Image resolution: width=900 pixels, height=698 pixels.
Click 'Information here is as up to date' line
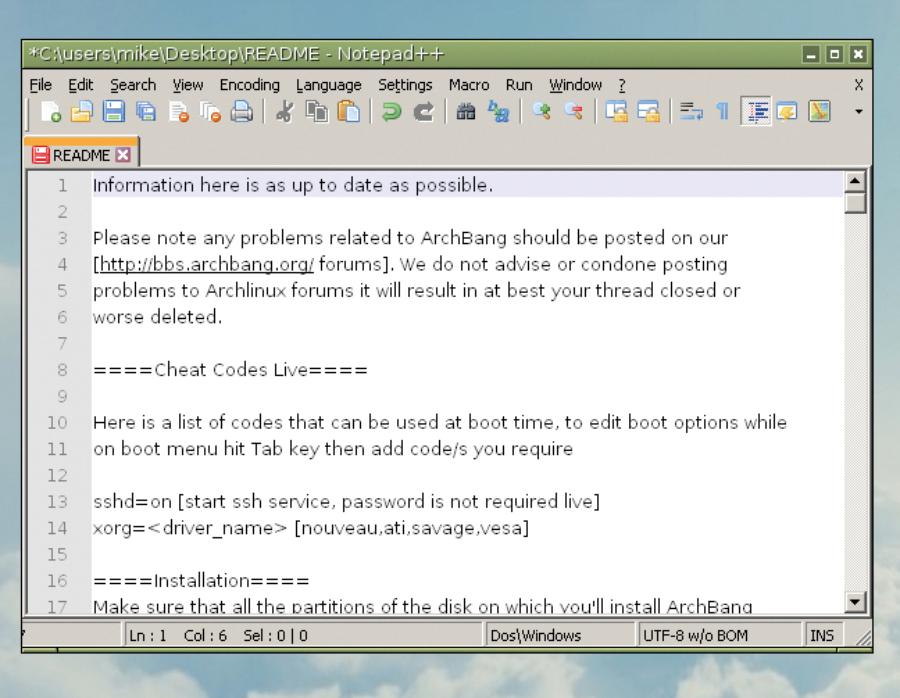tap(293, 185)
